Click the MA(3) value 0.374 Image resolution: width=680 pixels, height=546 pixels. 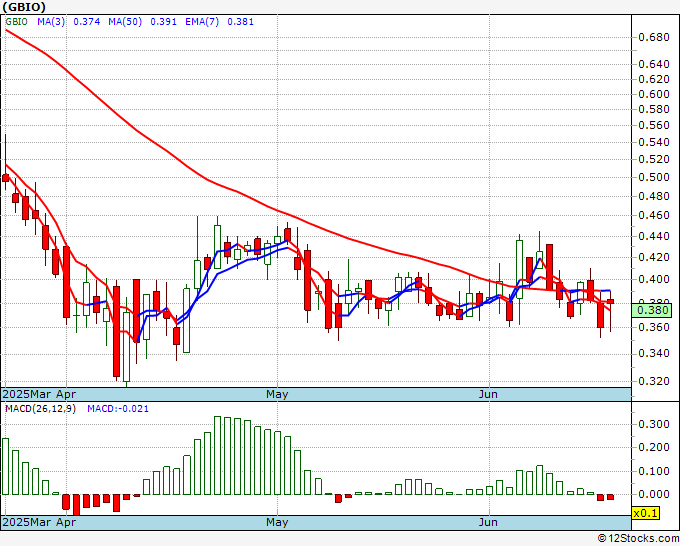click(87, 22)
